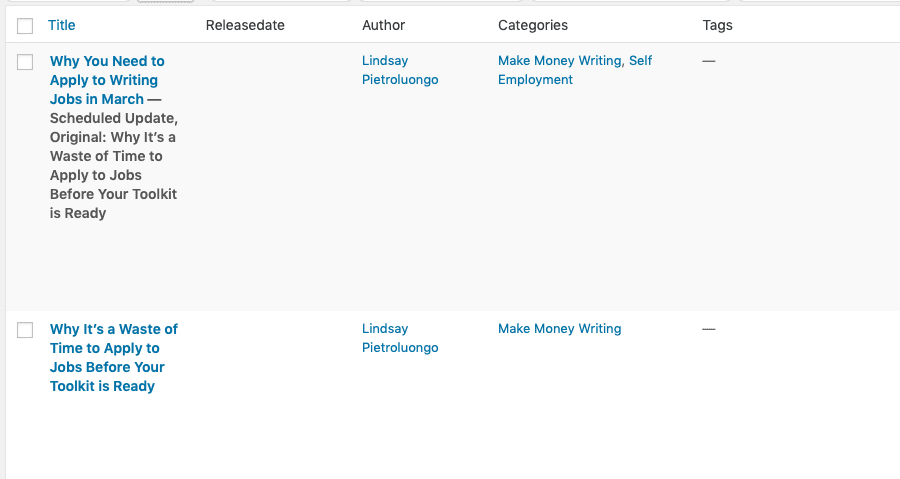Select checkbox for 'Why It's a Waste of Time' post
The image size is (900, 479).
coord(25,330)
